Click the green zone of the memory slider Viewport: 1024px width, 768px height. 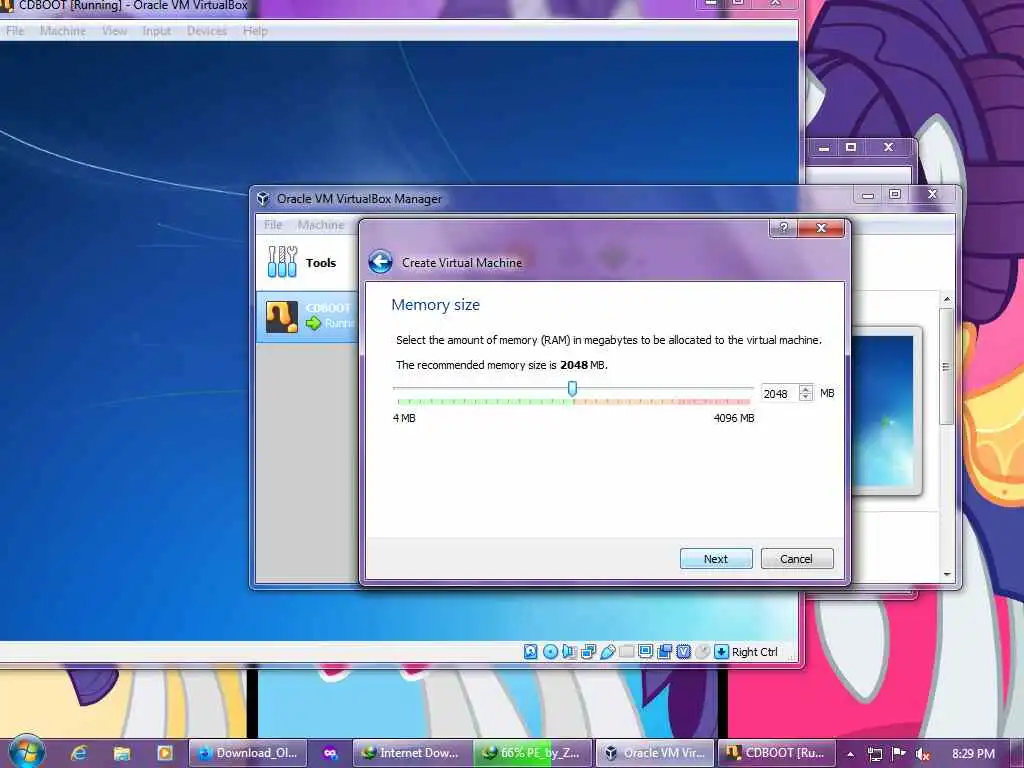coord(485,402)
